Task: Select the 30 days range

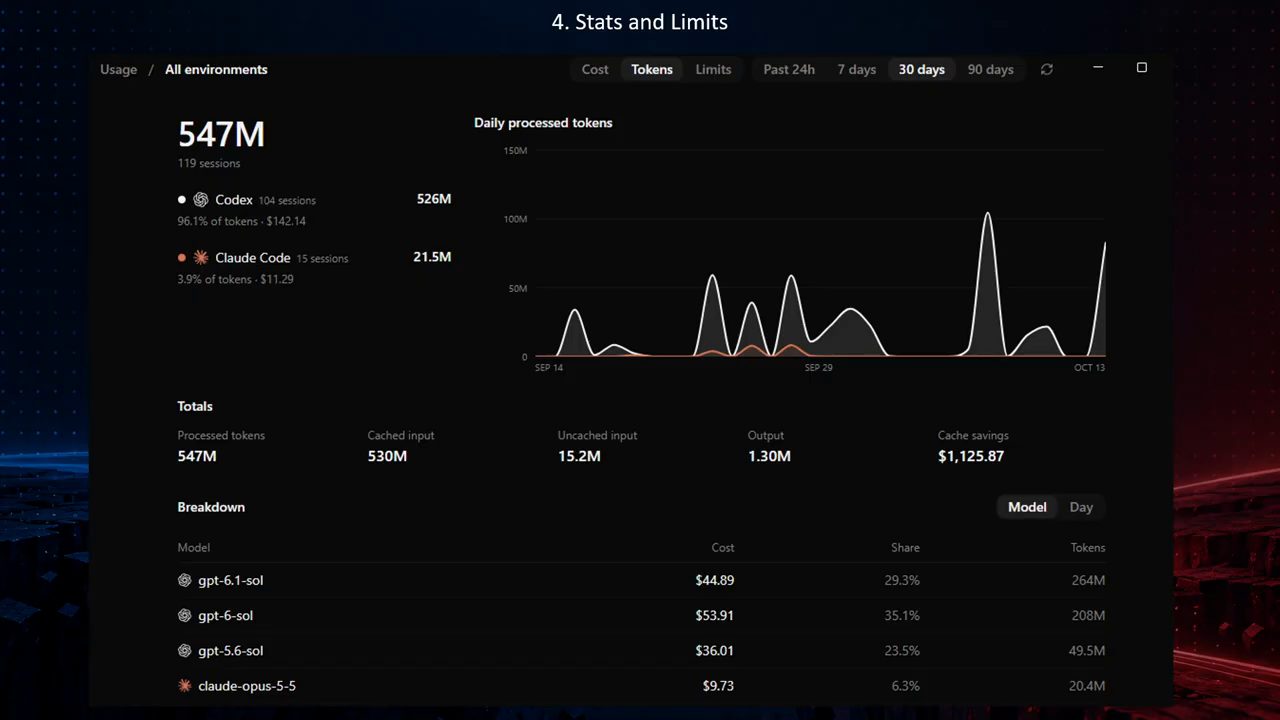Action: pyautogui.click(x=921, y=69)
